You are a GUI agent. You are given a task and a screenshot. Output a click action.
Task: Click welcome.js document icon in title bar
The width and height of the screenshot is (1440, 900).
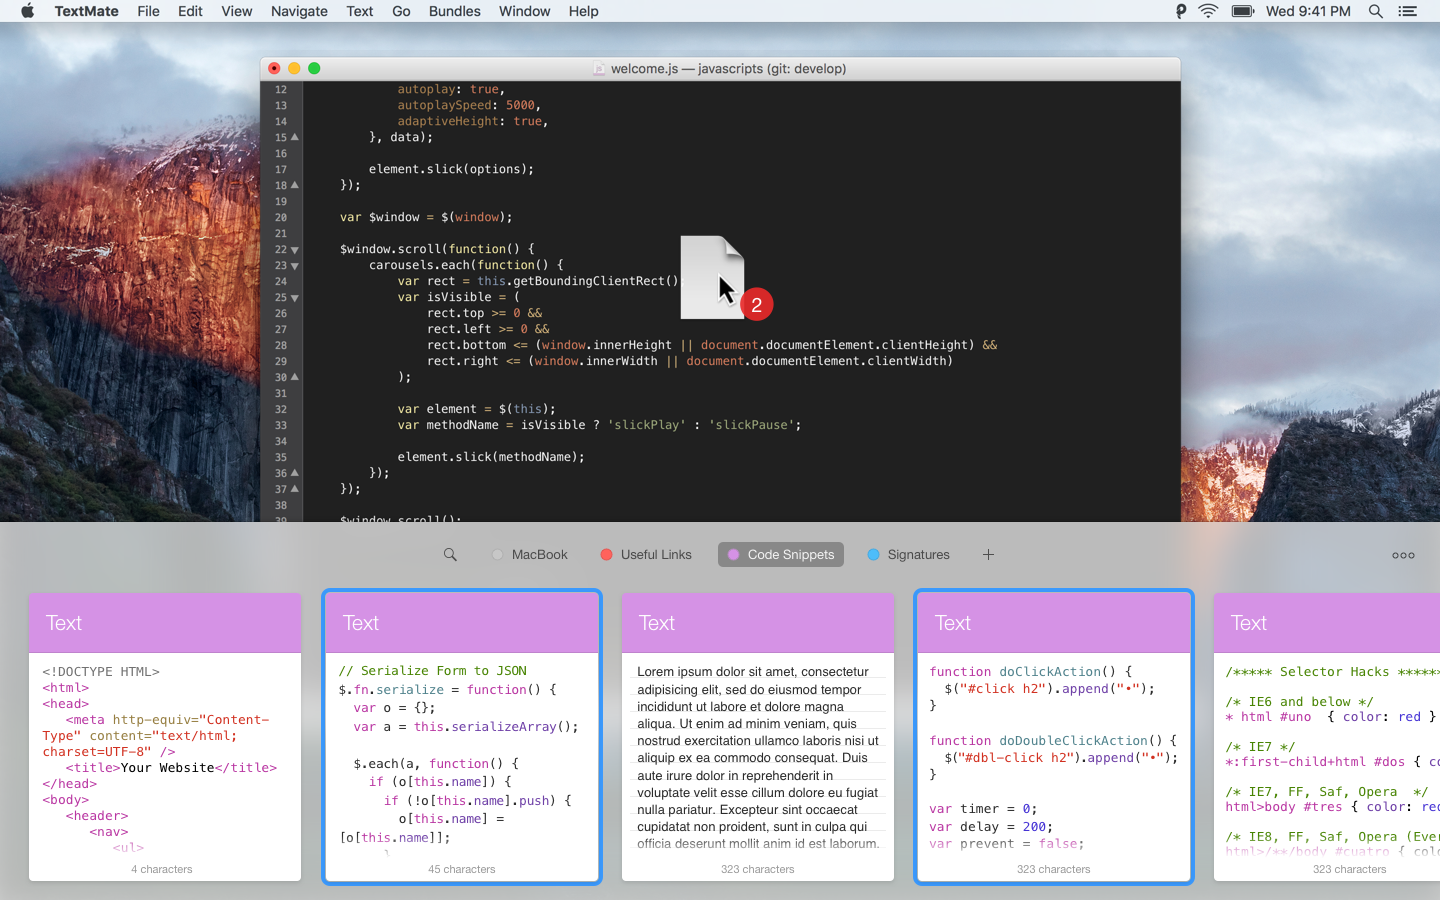[599, 68]
